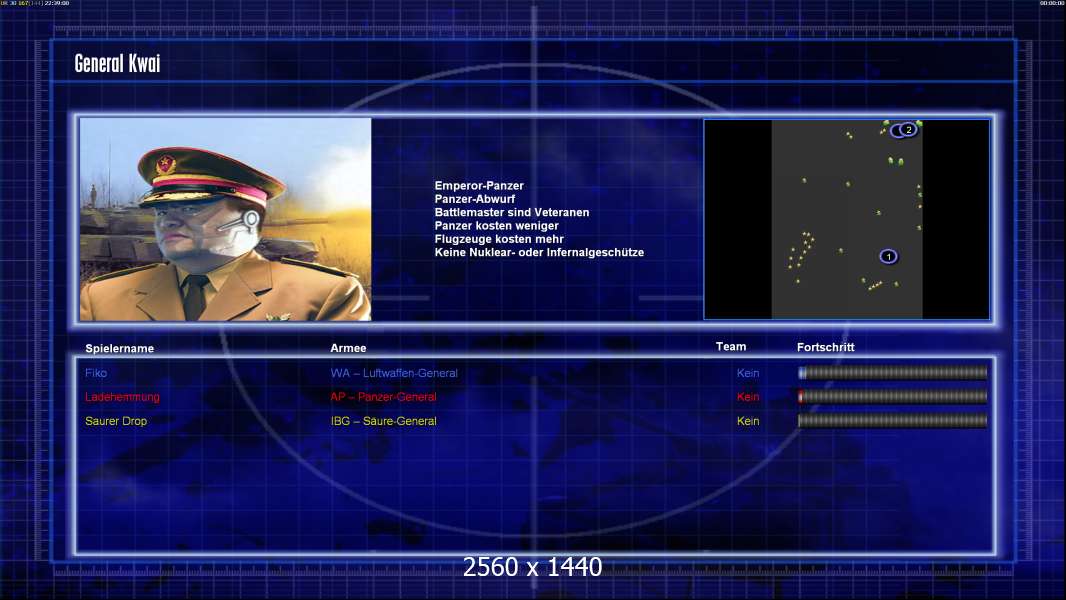Select player name Ladehemmung
The image size is (1066, 600).
122,397
